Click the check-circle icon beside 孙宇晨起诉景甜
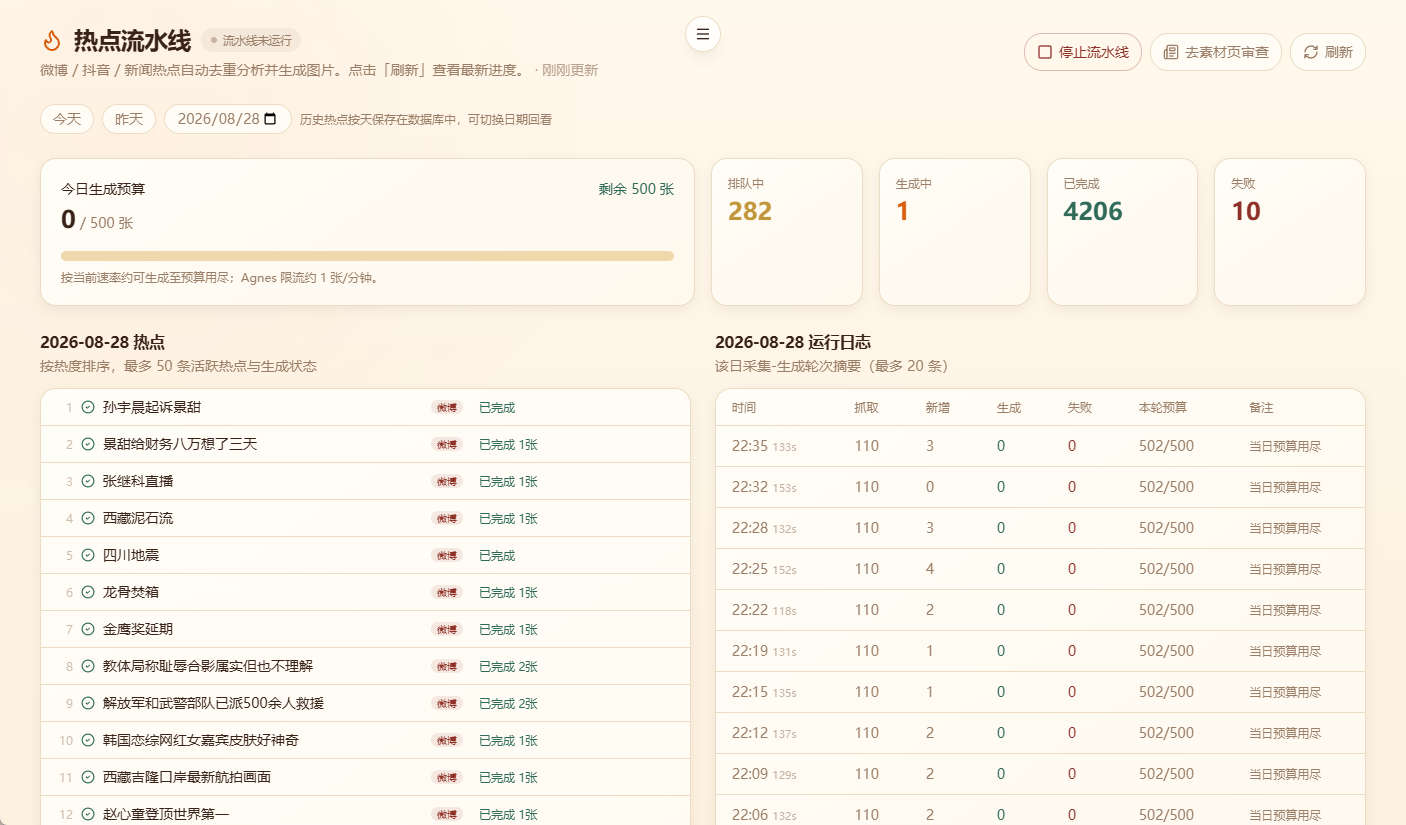 tap(88, 407)
